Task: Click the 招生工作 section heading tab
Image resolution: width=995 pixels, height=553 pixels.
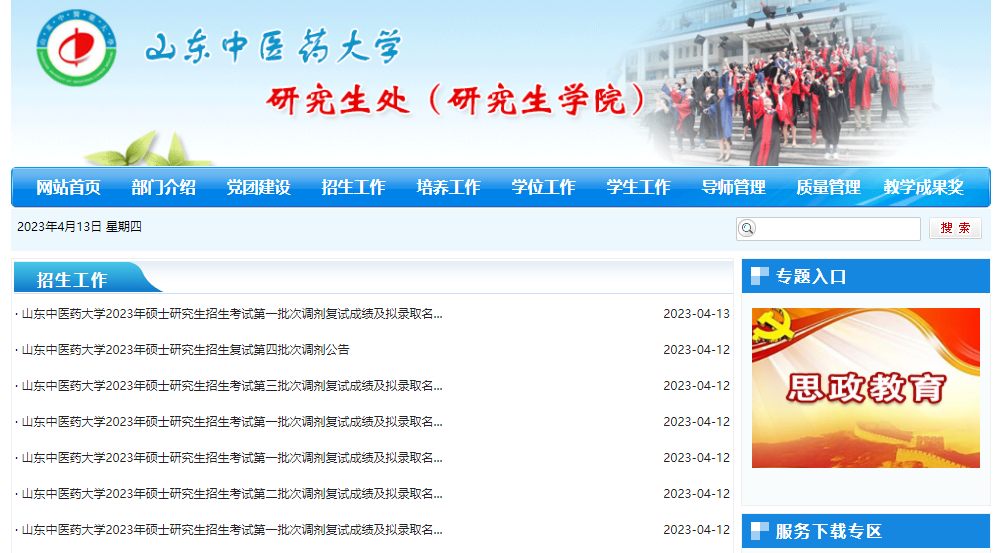Action: [72, 279]
